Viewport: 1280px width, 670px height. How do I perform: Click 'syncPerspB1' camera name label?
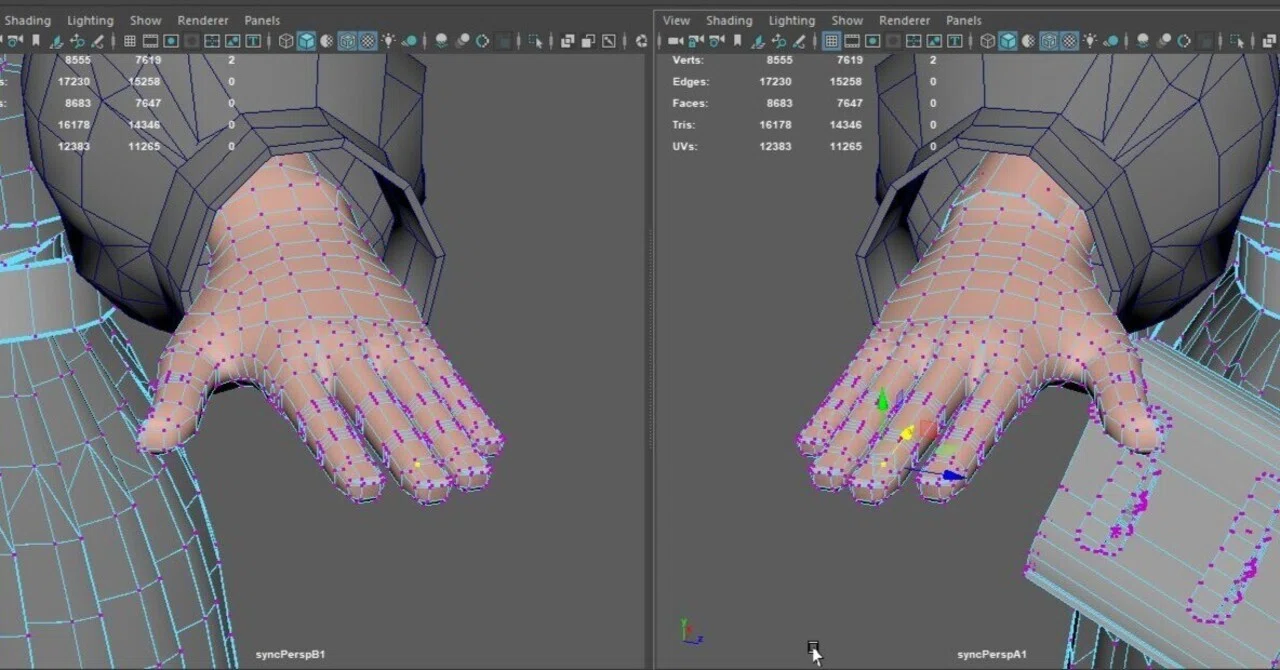(290, 654)
